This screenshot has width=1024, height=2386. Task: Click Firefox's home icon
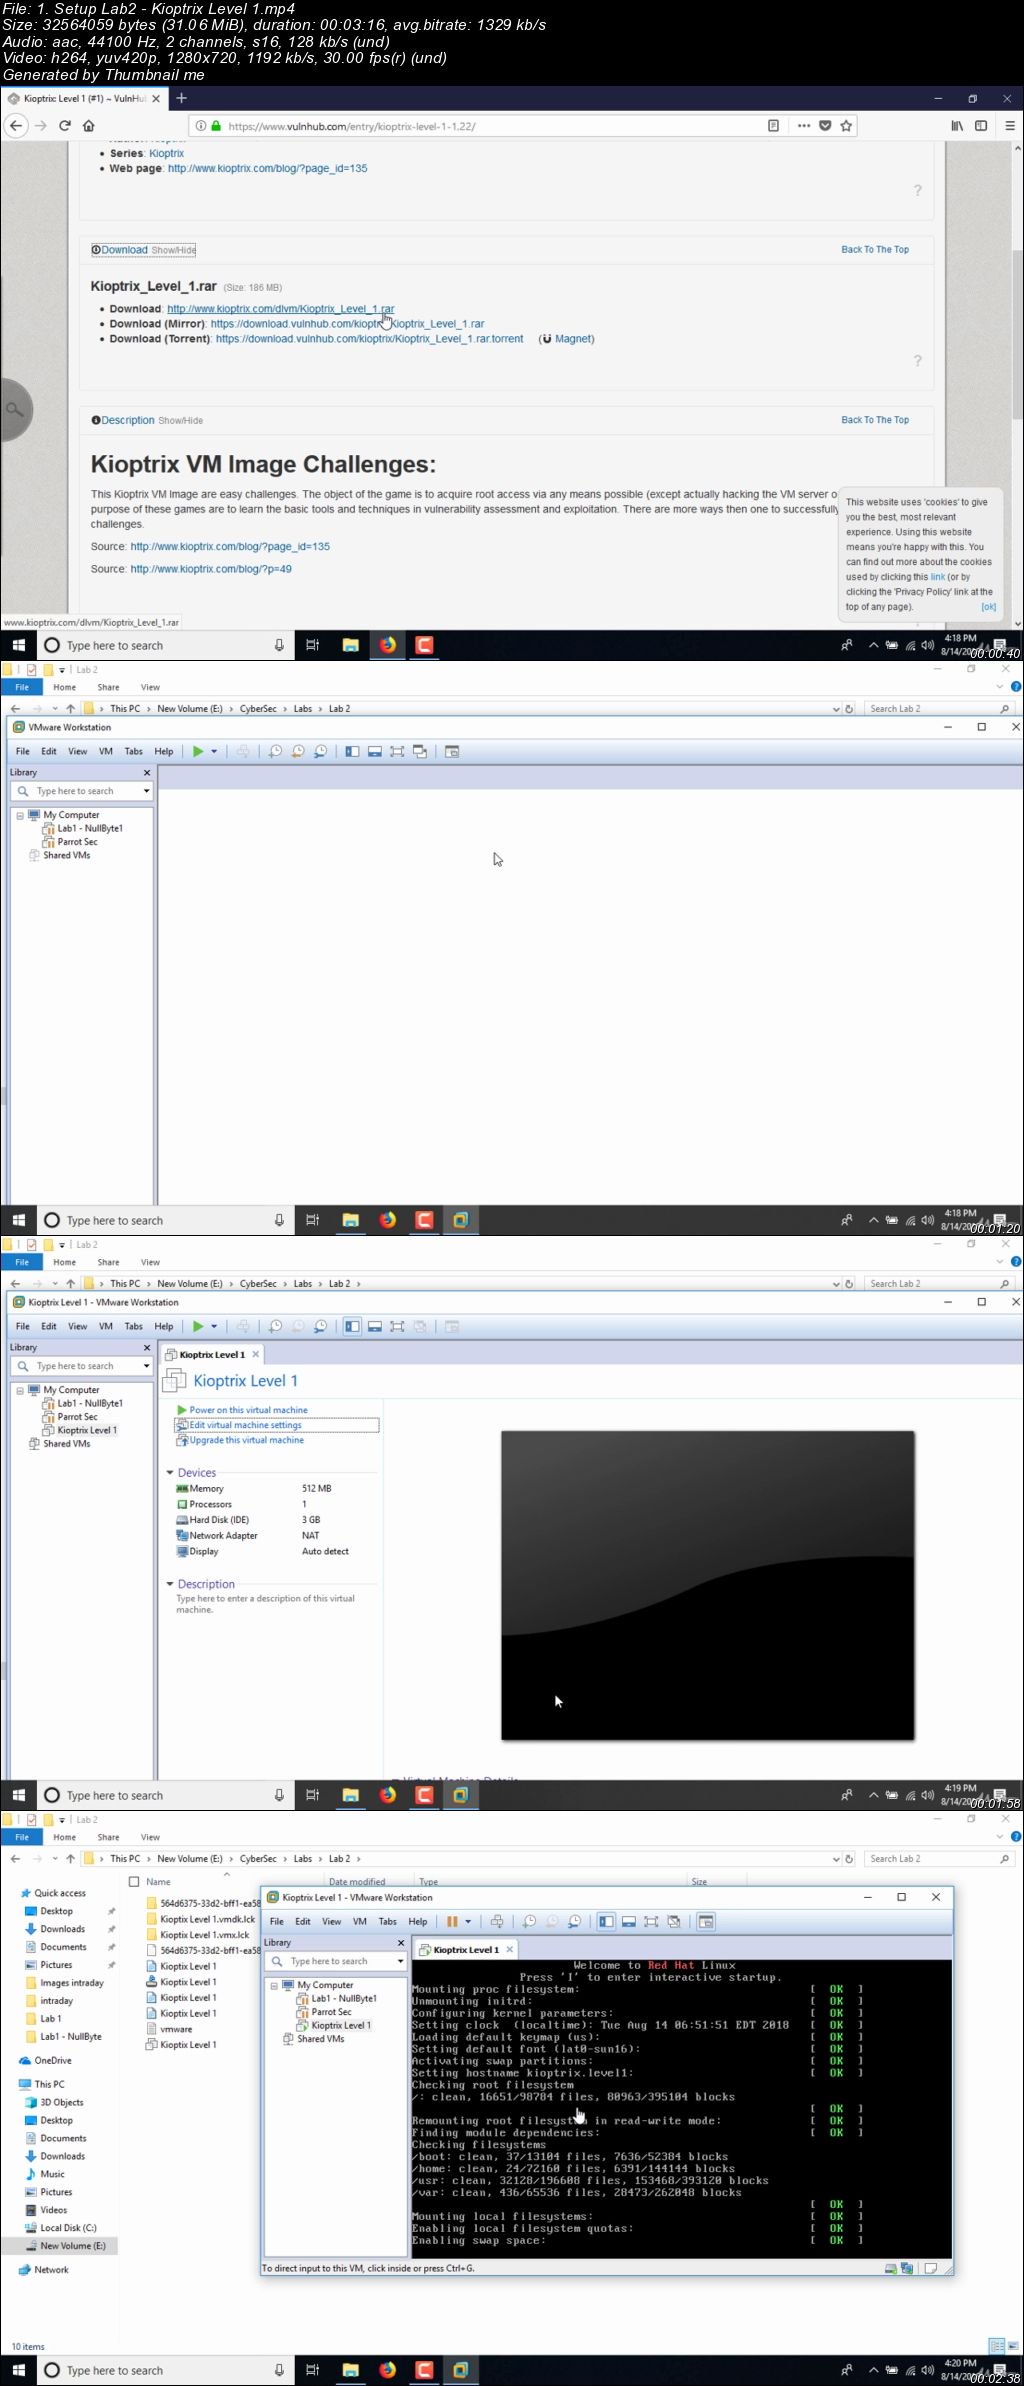click(89, 126)
